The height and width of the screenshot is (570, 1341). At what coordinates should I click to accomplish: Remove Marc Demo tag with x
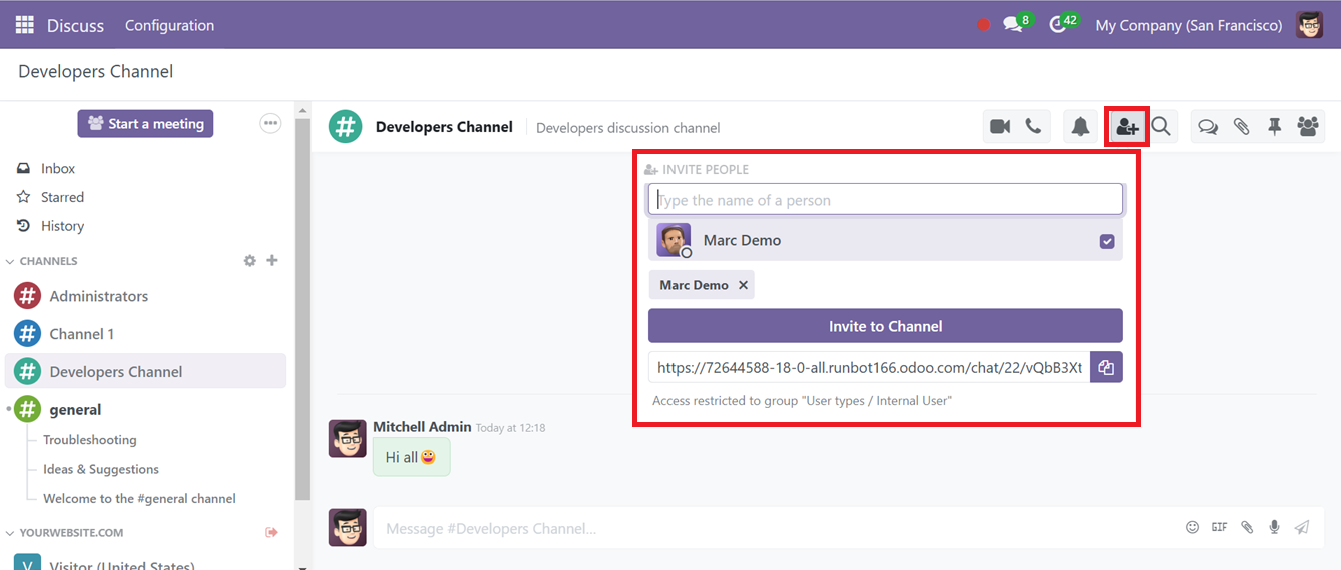[743, 285]
